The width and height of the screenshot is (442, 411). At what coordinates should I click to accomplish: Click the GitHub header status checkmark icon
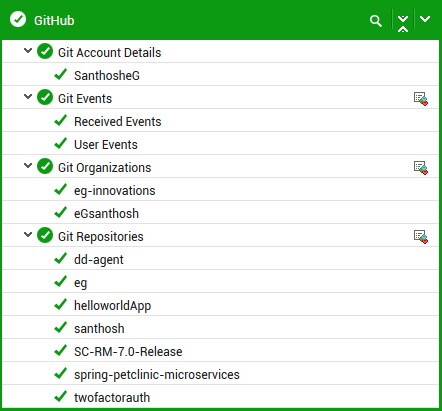18,19
